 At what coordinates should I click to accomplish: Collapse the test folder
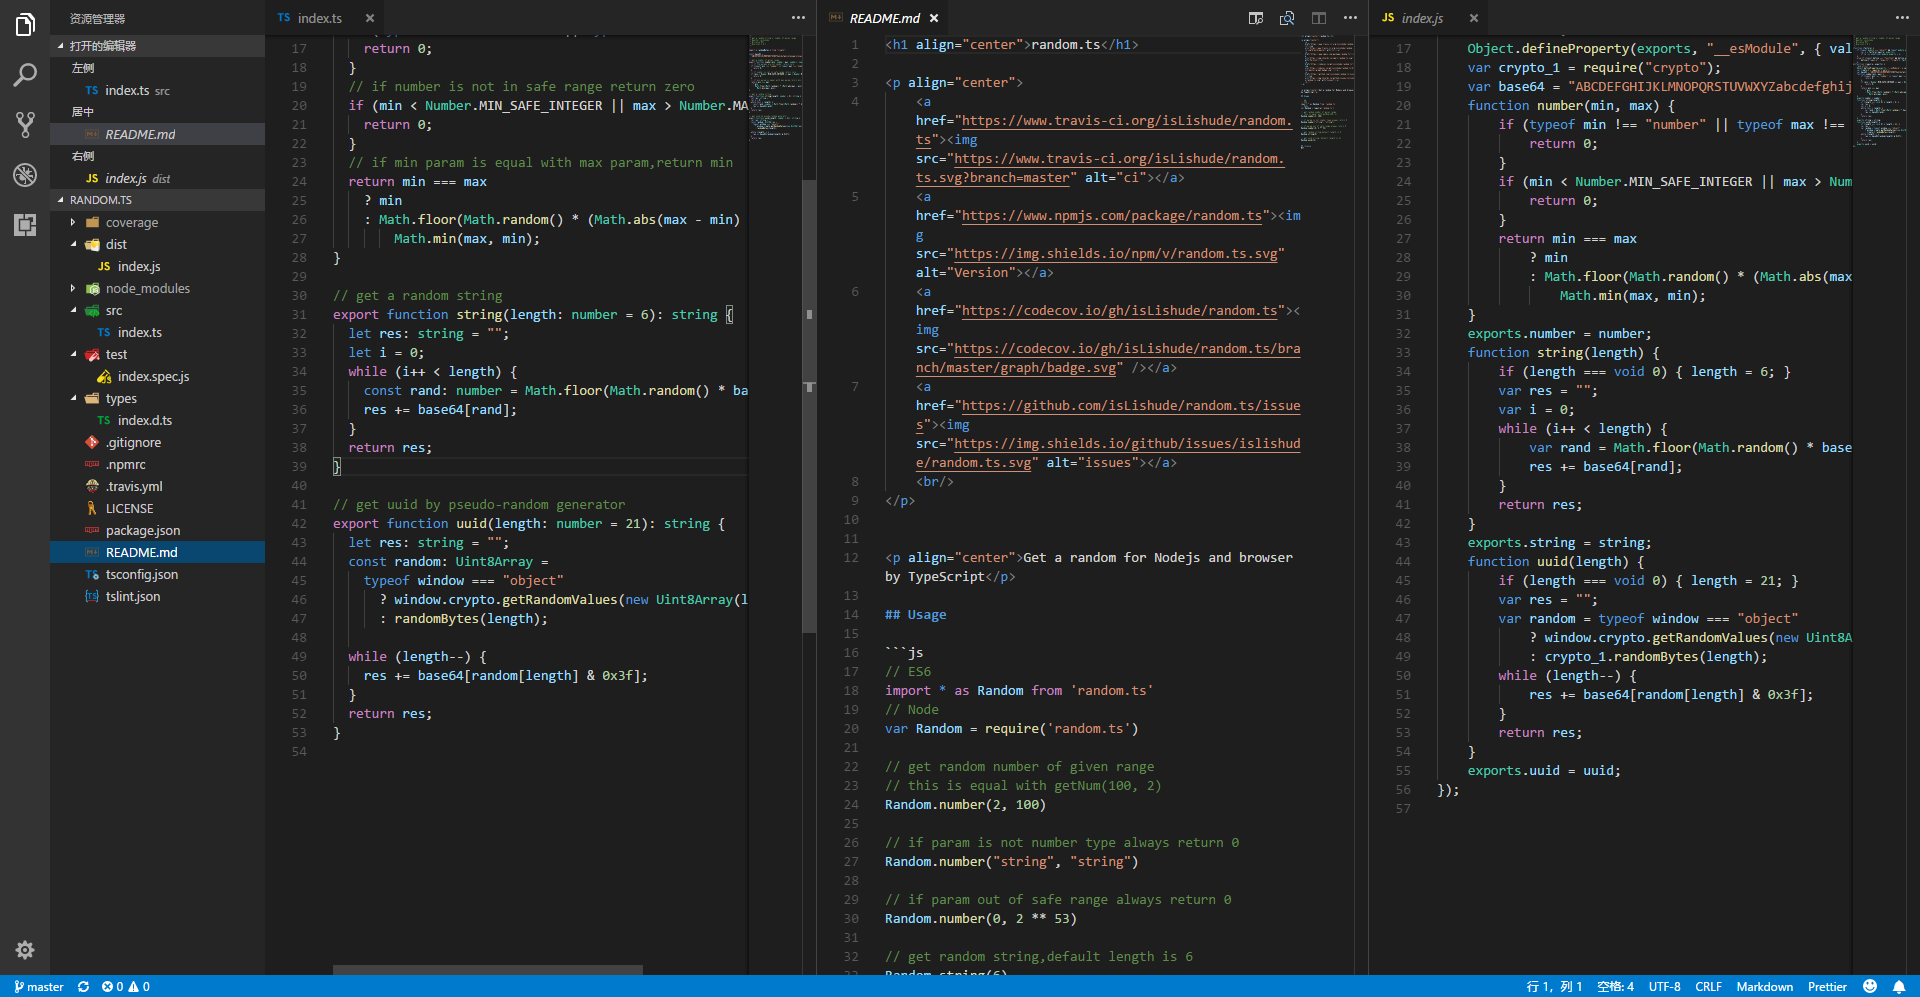[157, 354]
